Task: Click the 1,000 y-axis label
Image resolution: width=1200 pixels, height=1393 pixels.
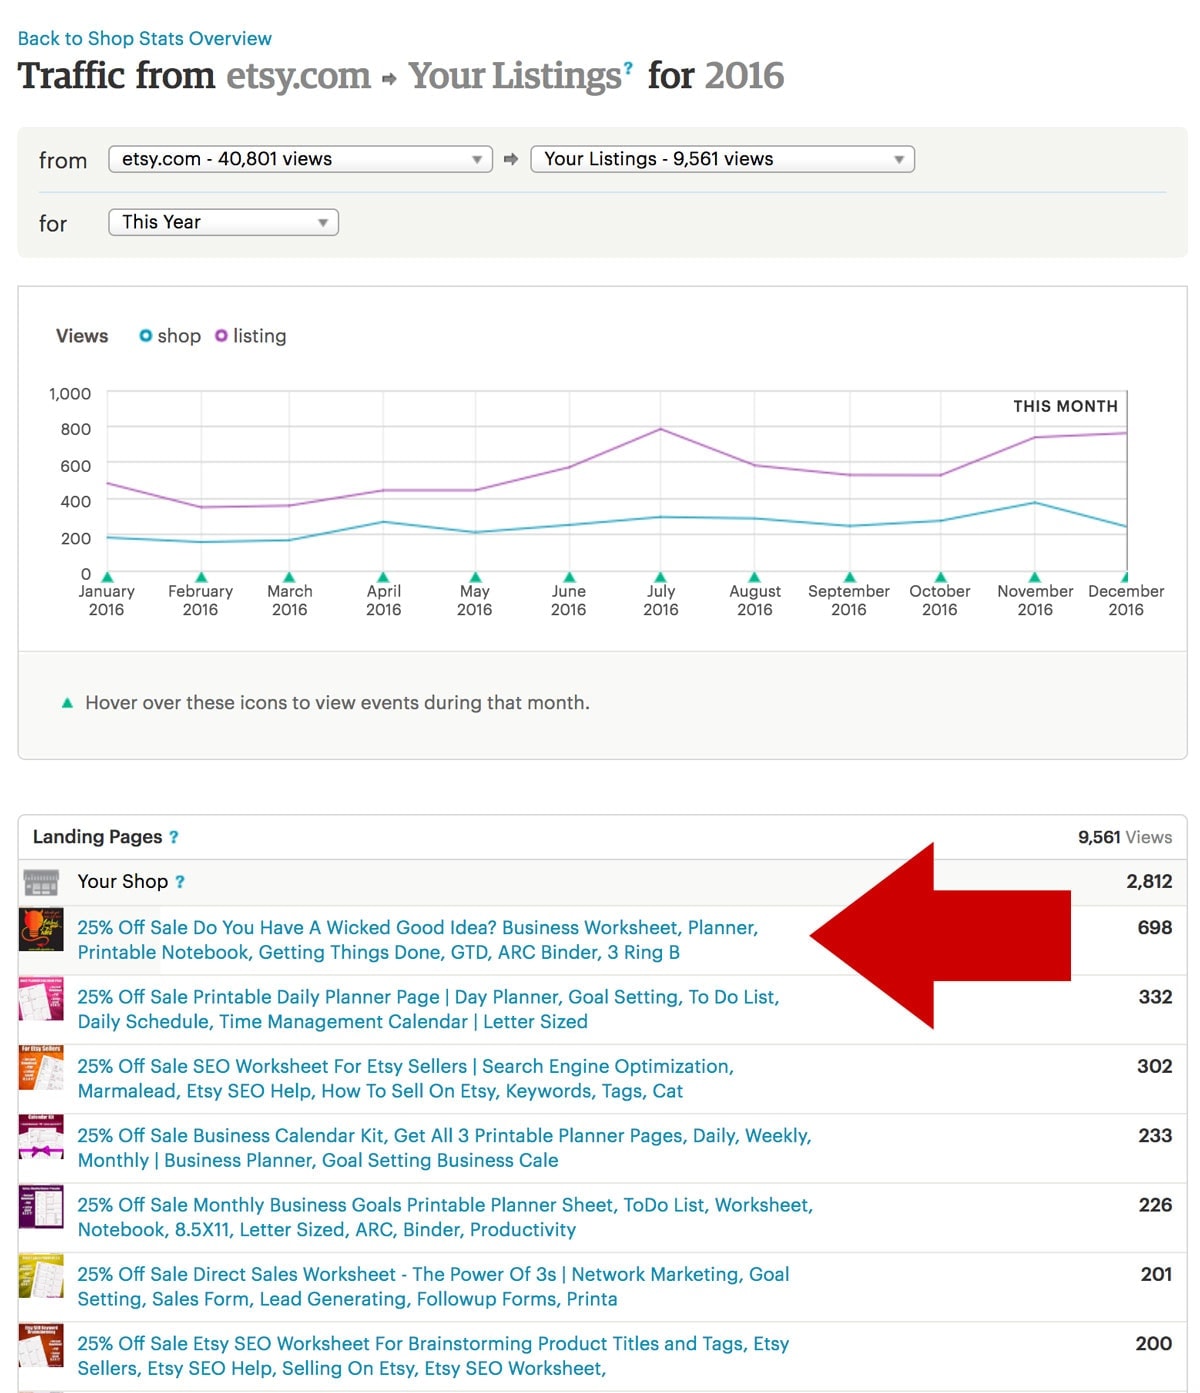Action: pyautogui.click(x=70, y=394)
